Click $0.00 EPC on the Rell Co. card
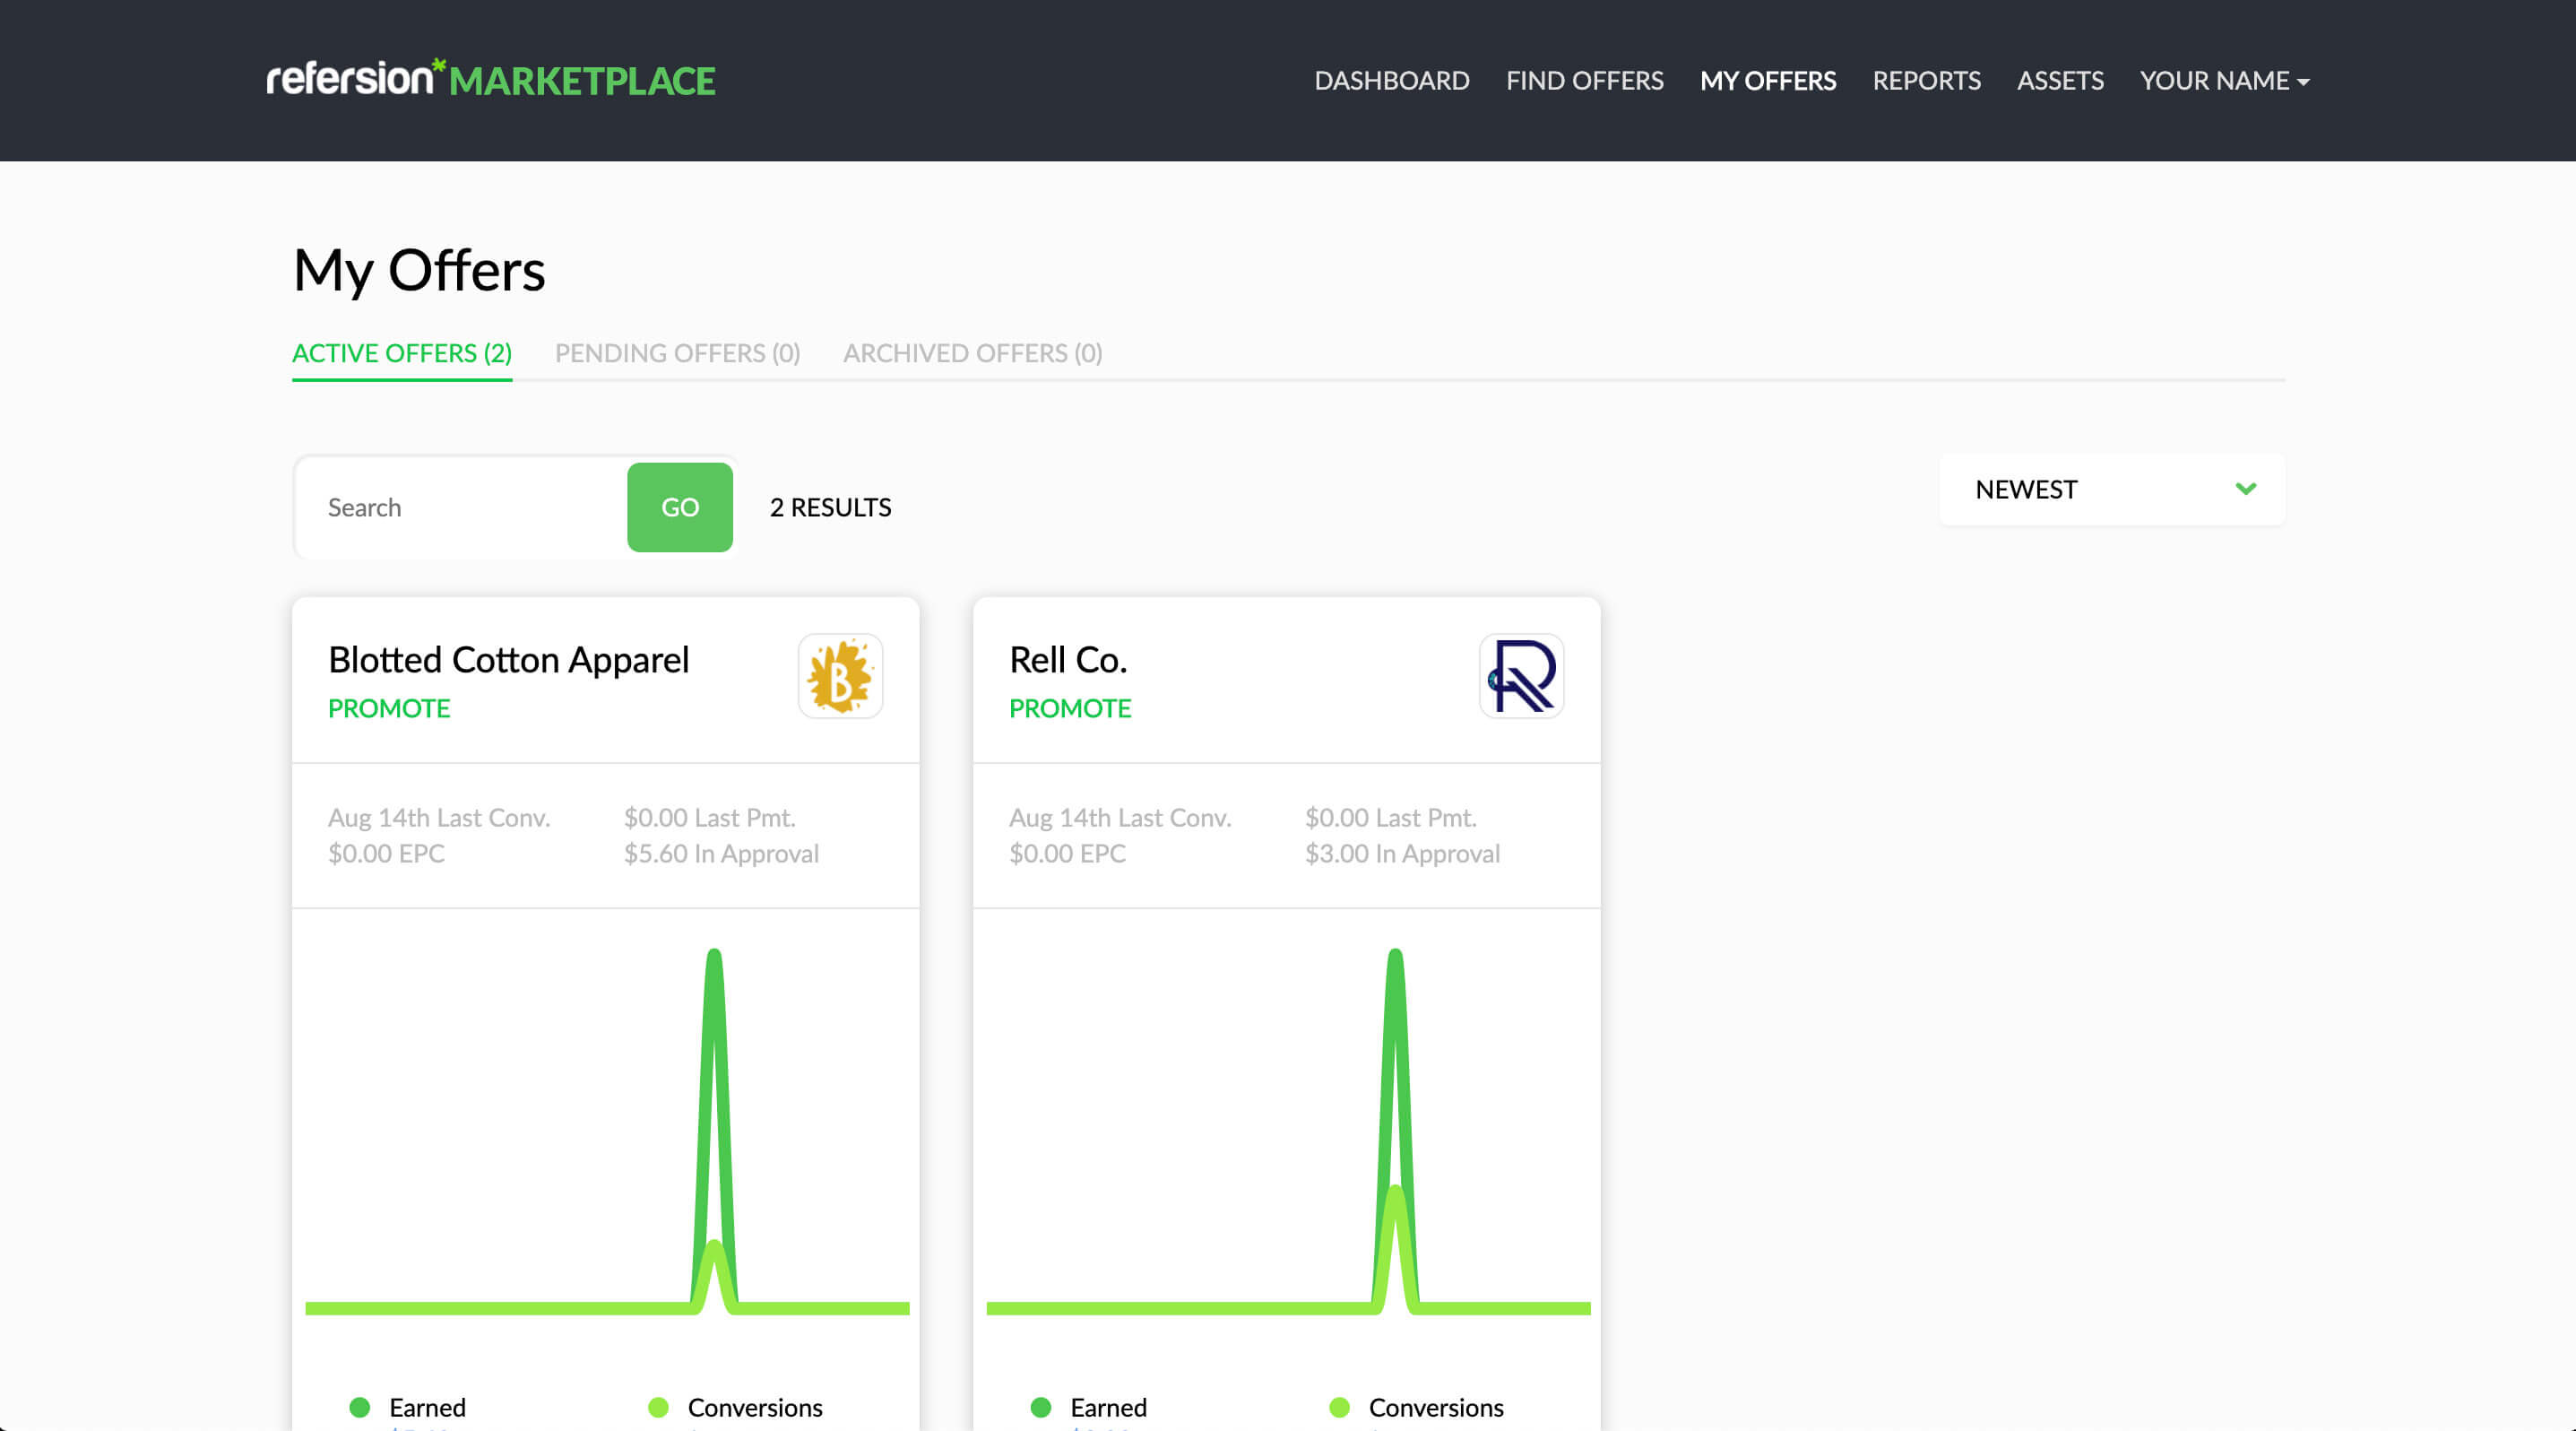 (1067, 853)
